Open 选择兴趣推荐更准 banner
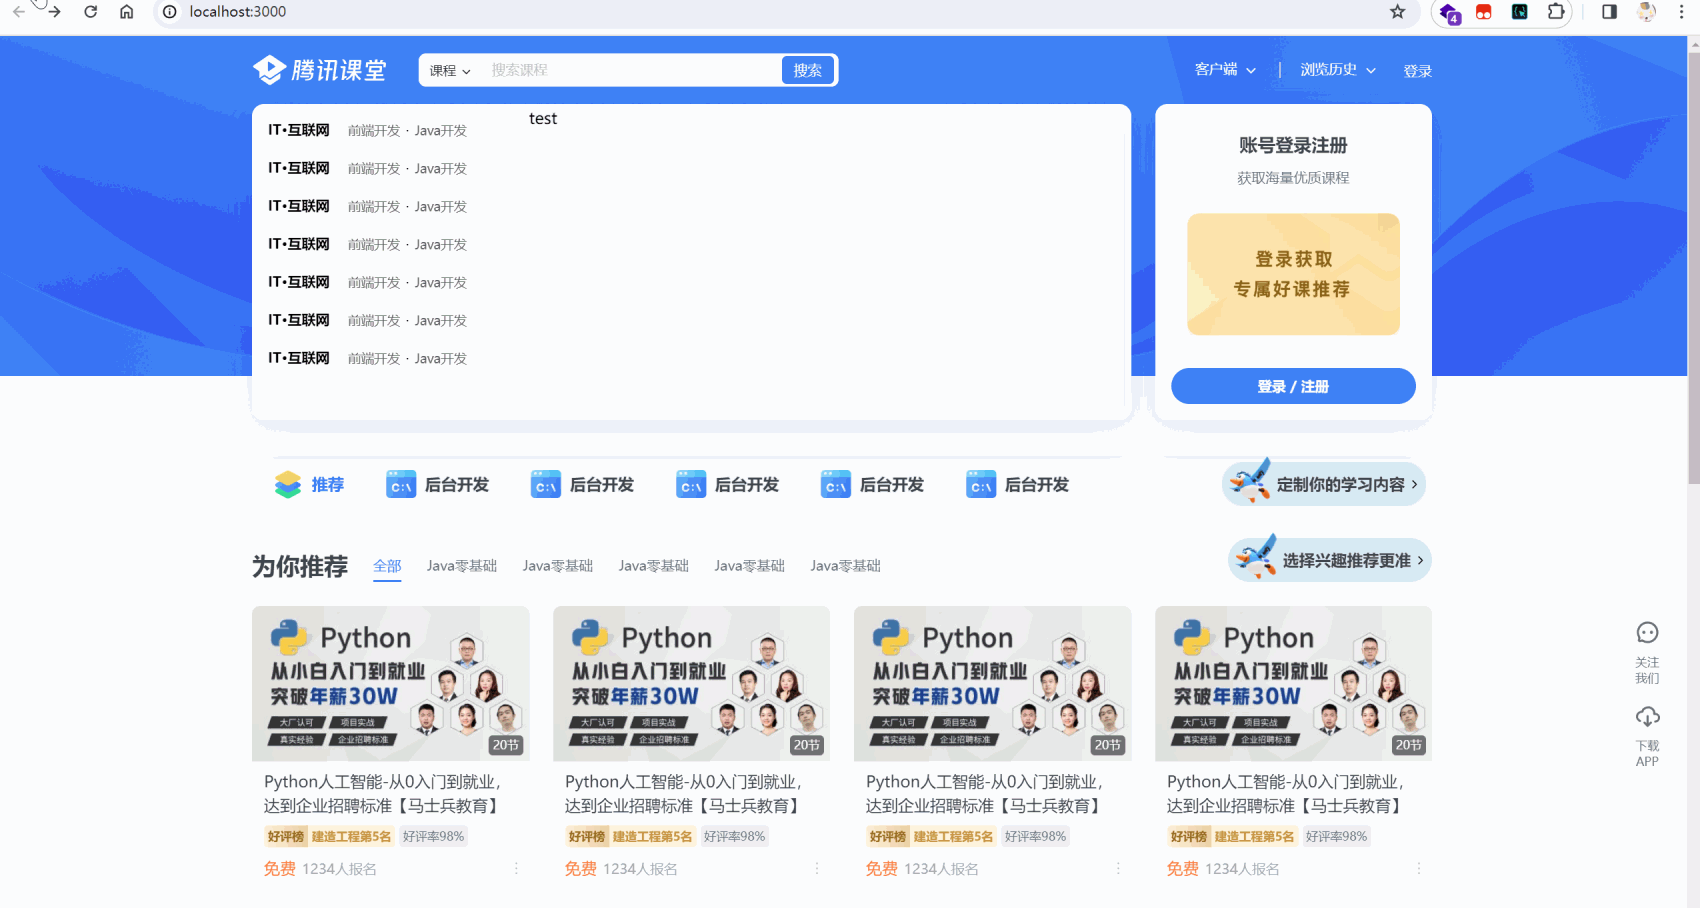Viewport: 1700px width, 908px height. tap(1330, 560)
